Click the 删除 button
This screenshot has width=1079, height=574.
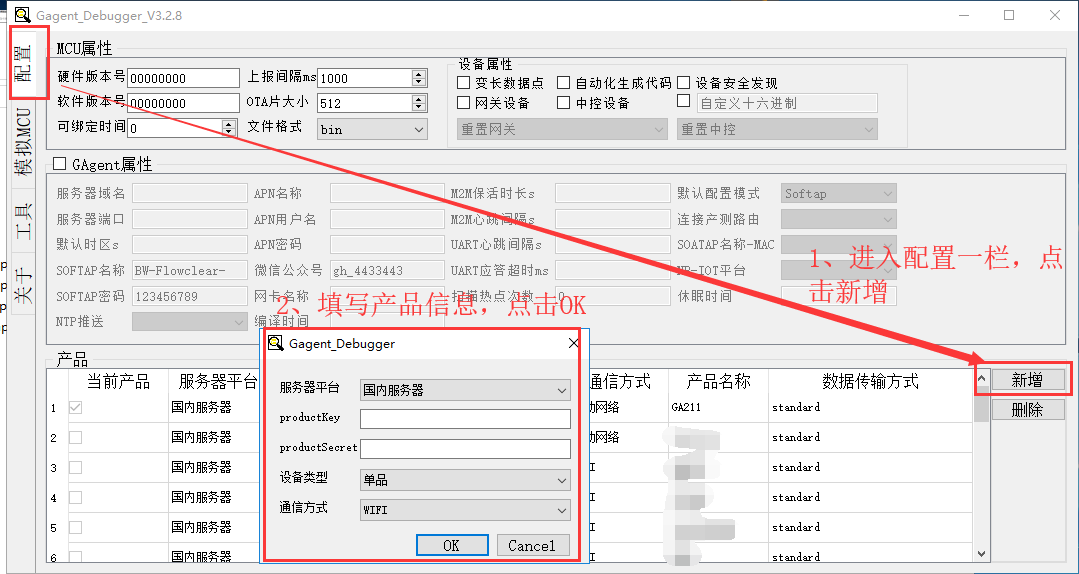tap(1027, 410)
